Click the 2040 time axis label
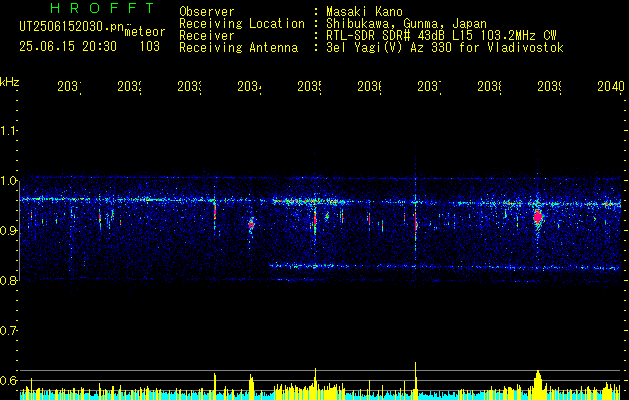This screenshot has height=400, width=629. point(611,86)
